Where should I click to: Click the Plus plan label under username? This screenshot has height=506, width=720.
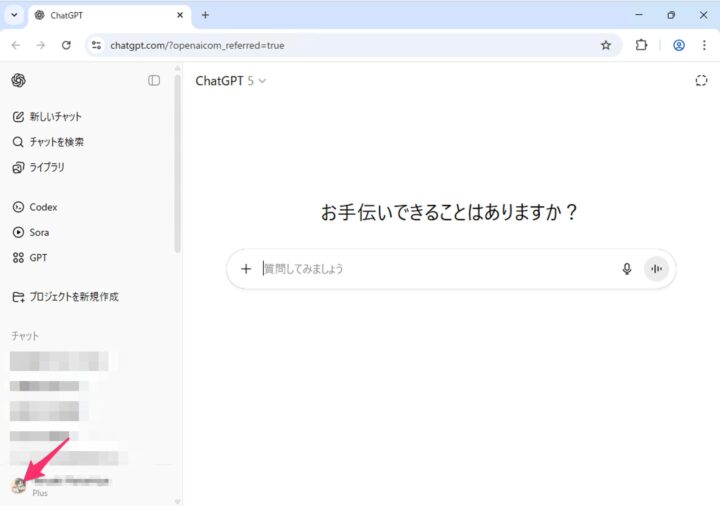click(40, 493)
